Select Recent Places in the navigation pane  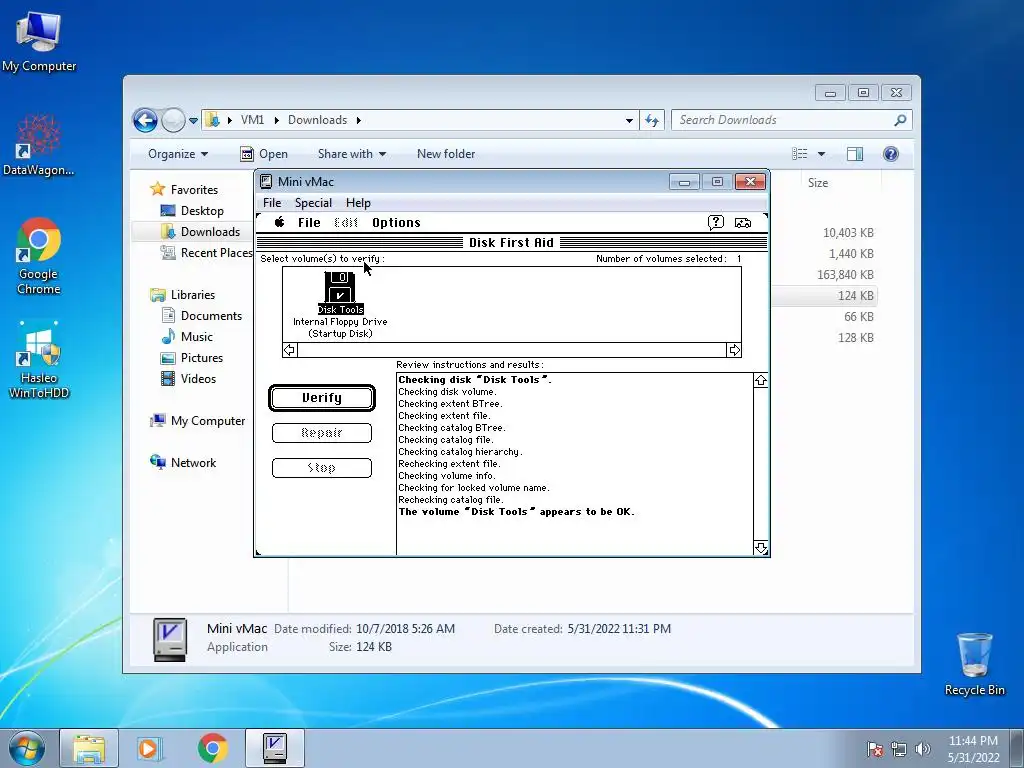216,253
